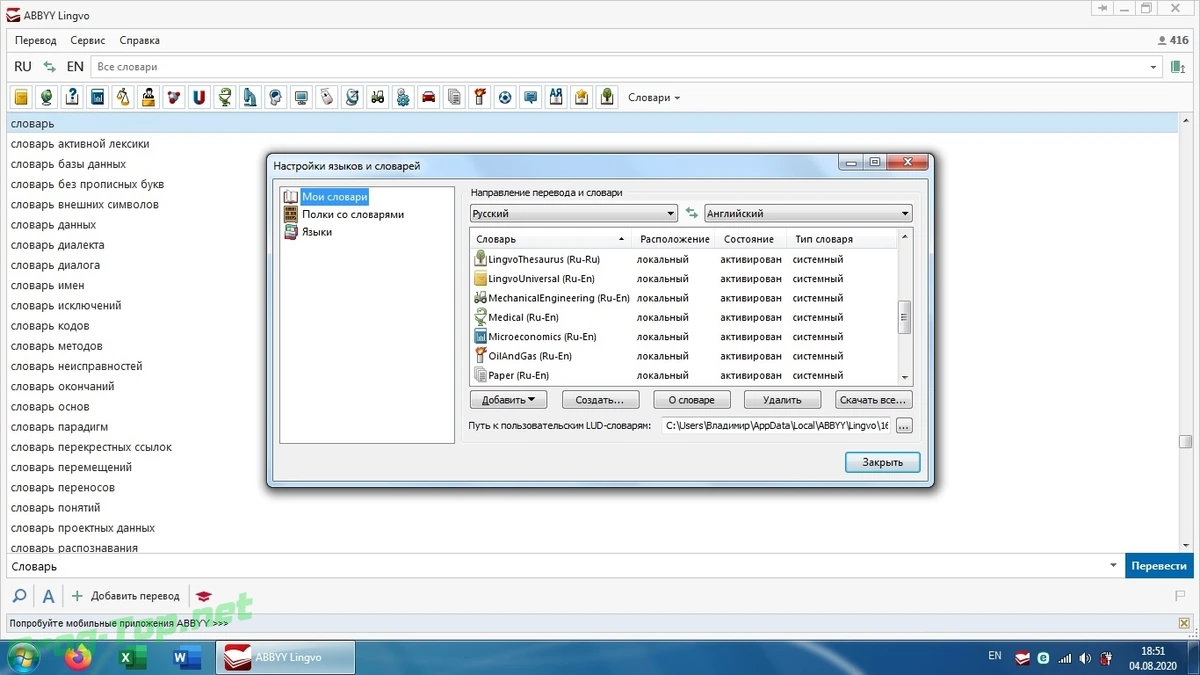This screenshot has height=675, width=1200.
Task: Select the burning torch oil-and-gas dictionary icon
Action: tap(480, 97)
